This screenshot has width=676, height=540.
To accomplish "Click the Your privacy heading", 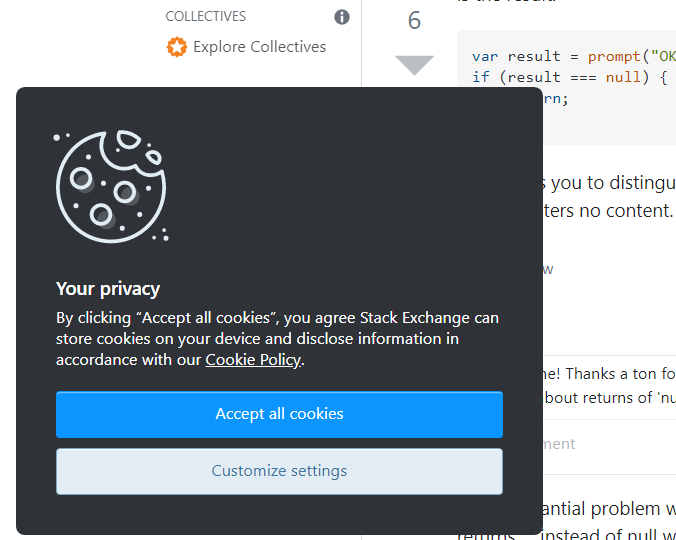I will (108, 289).
